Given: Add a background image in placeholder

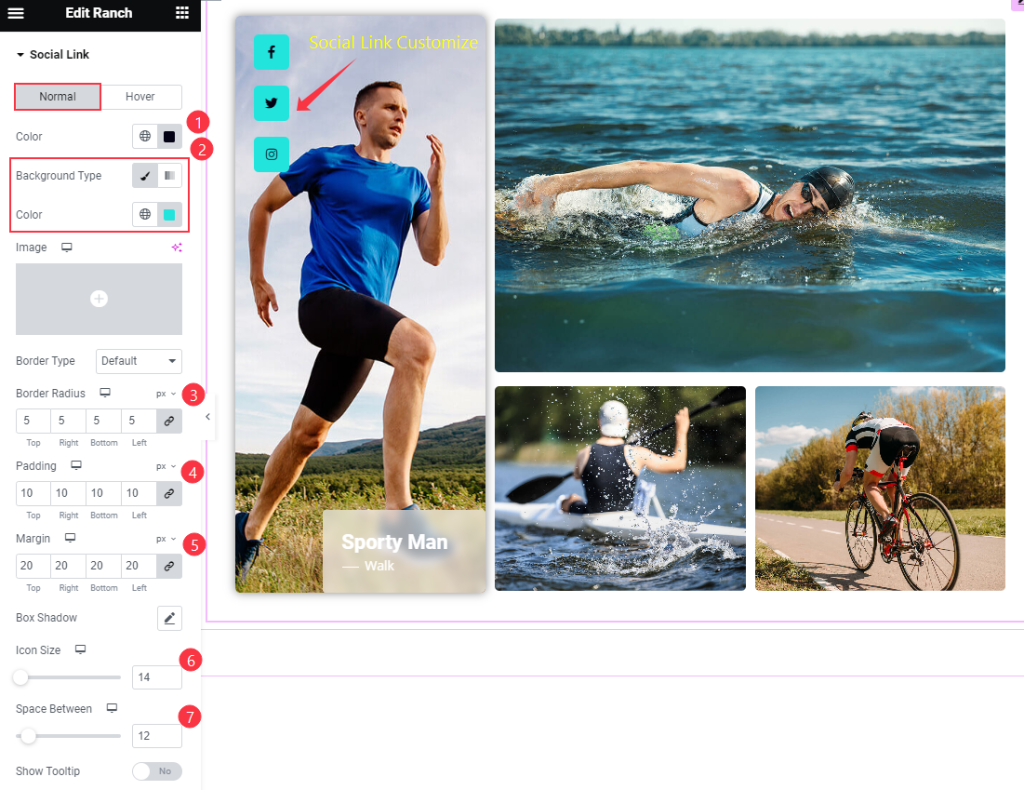Looking at the screenshot, I should coord(99,299).
